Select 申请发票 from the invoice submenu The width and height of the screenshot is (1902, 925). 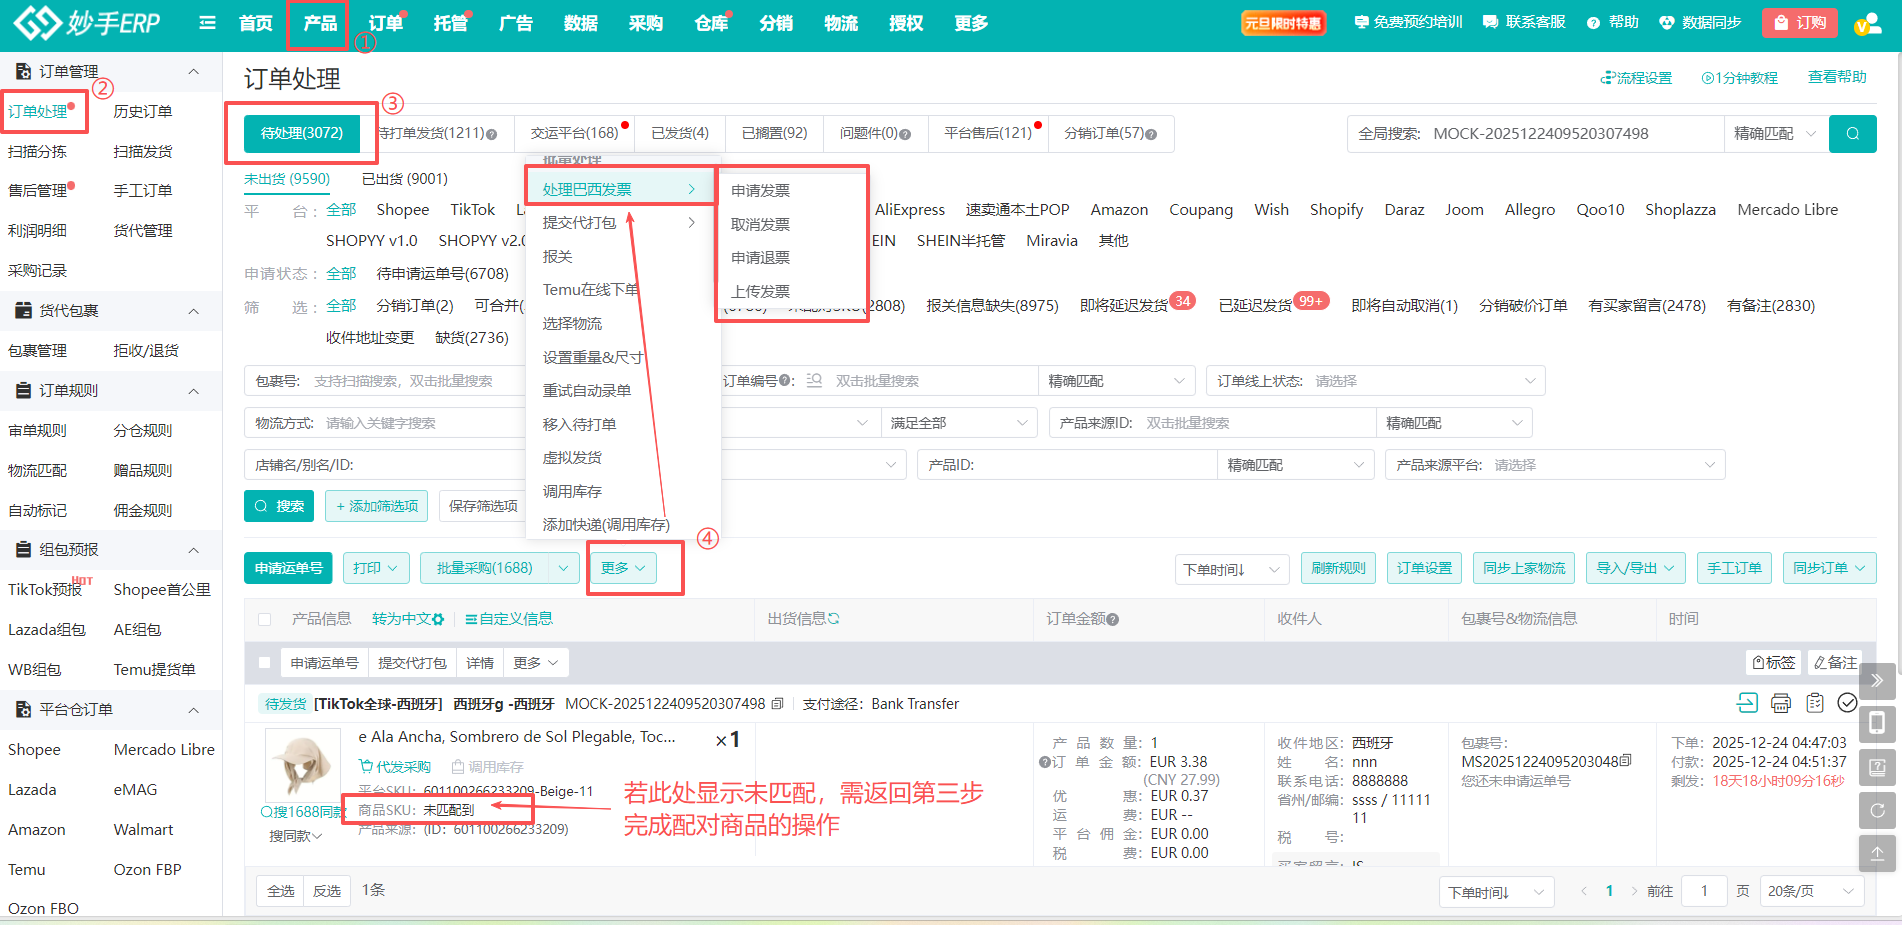763,188
